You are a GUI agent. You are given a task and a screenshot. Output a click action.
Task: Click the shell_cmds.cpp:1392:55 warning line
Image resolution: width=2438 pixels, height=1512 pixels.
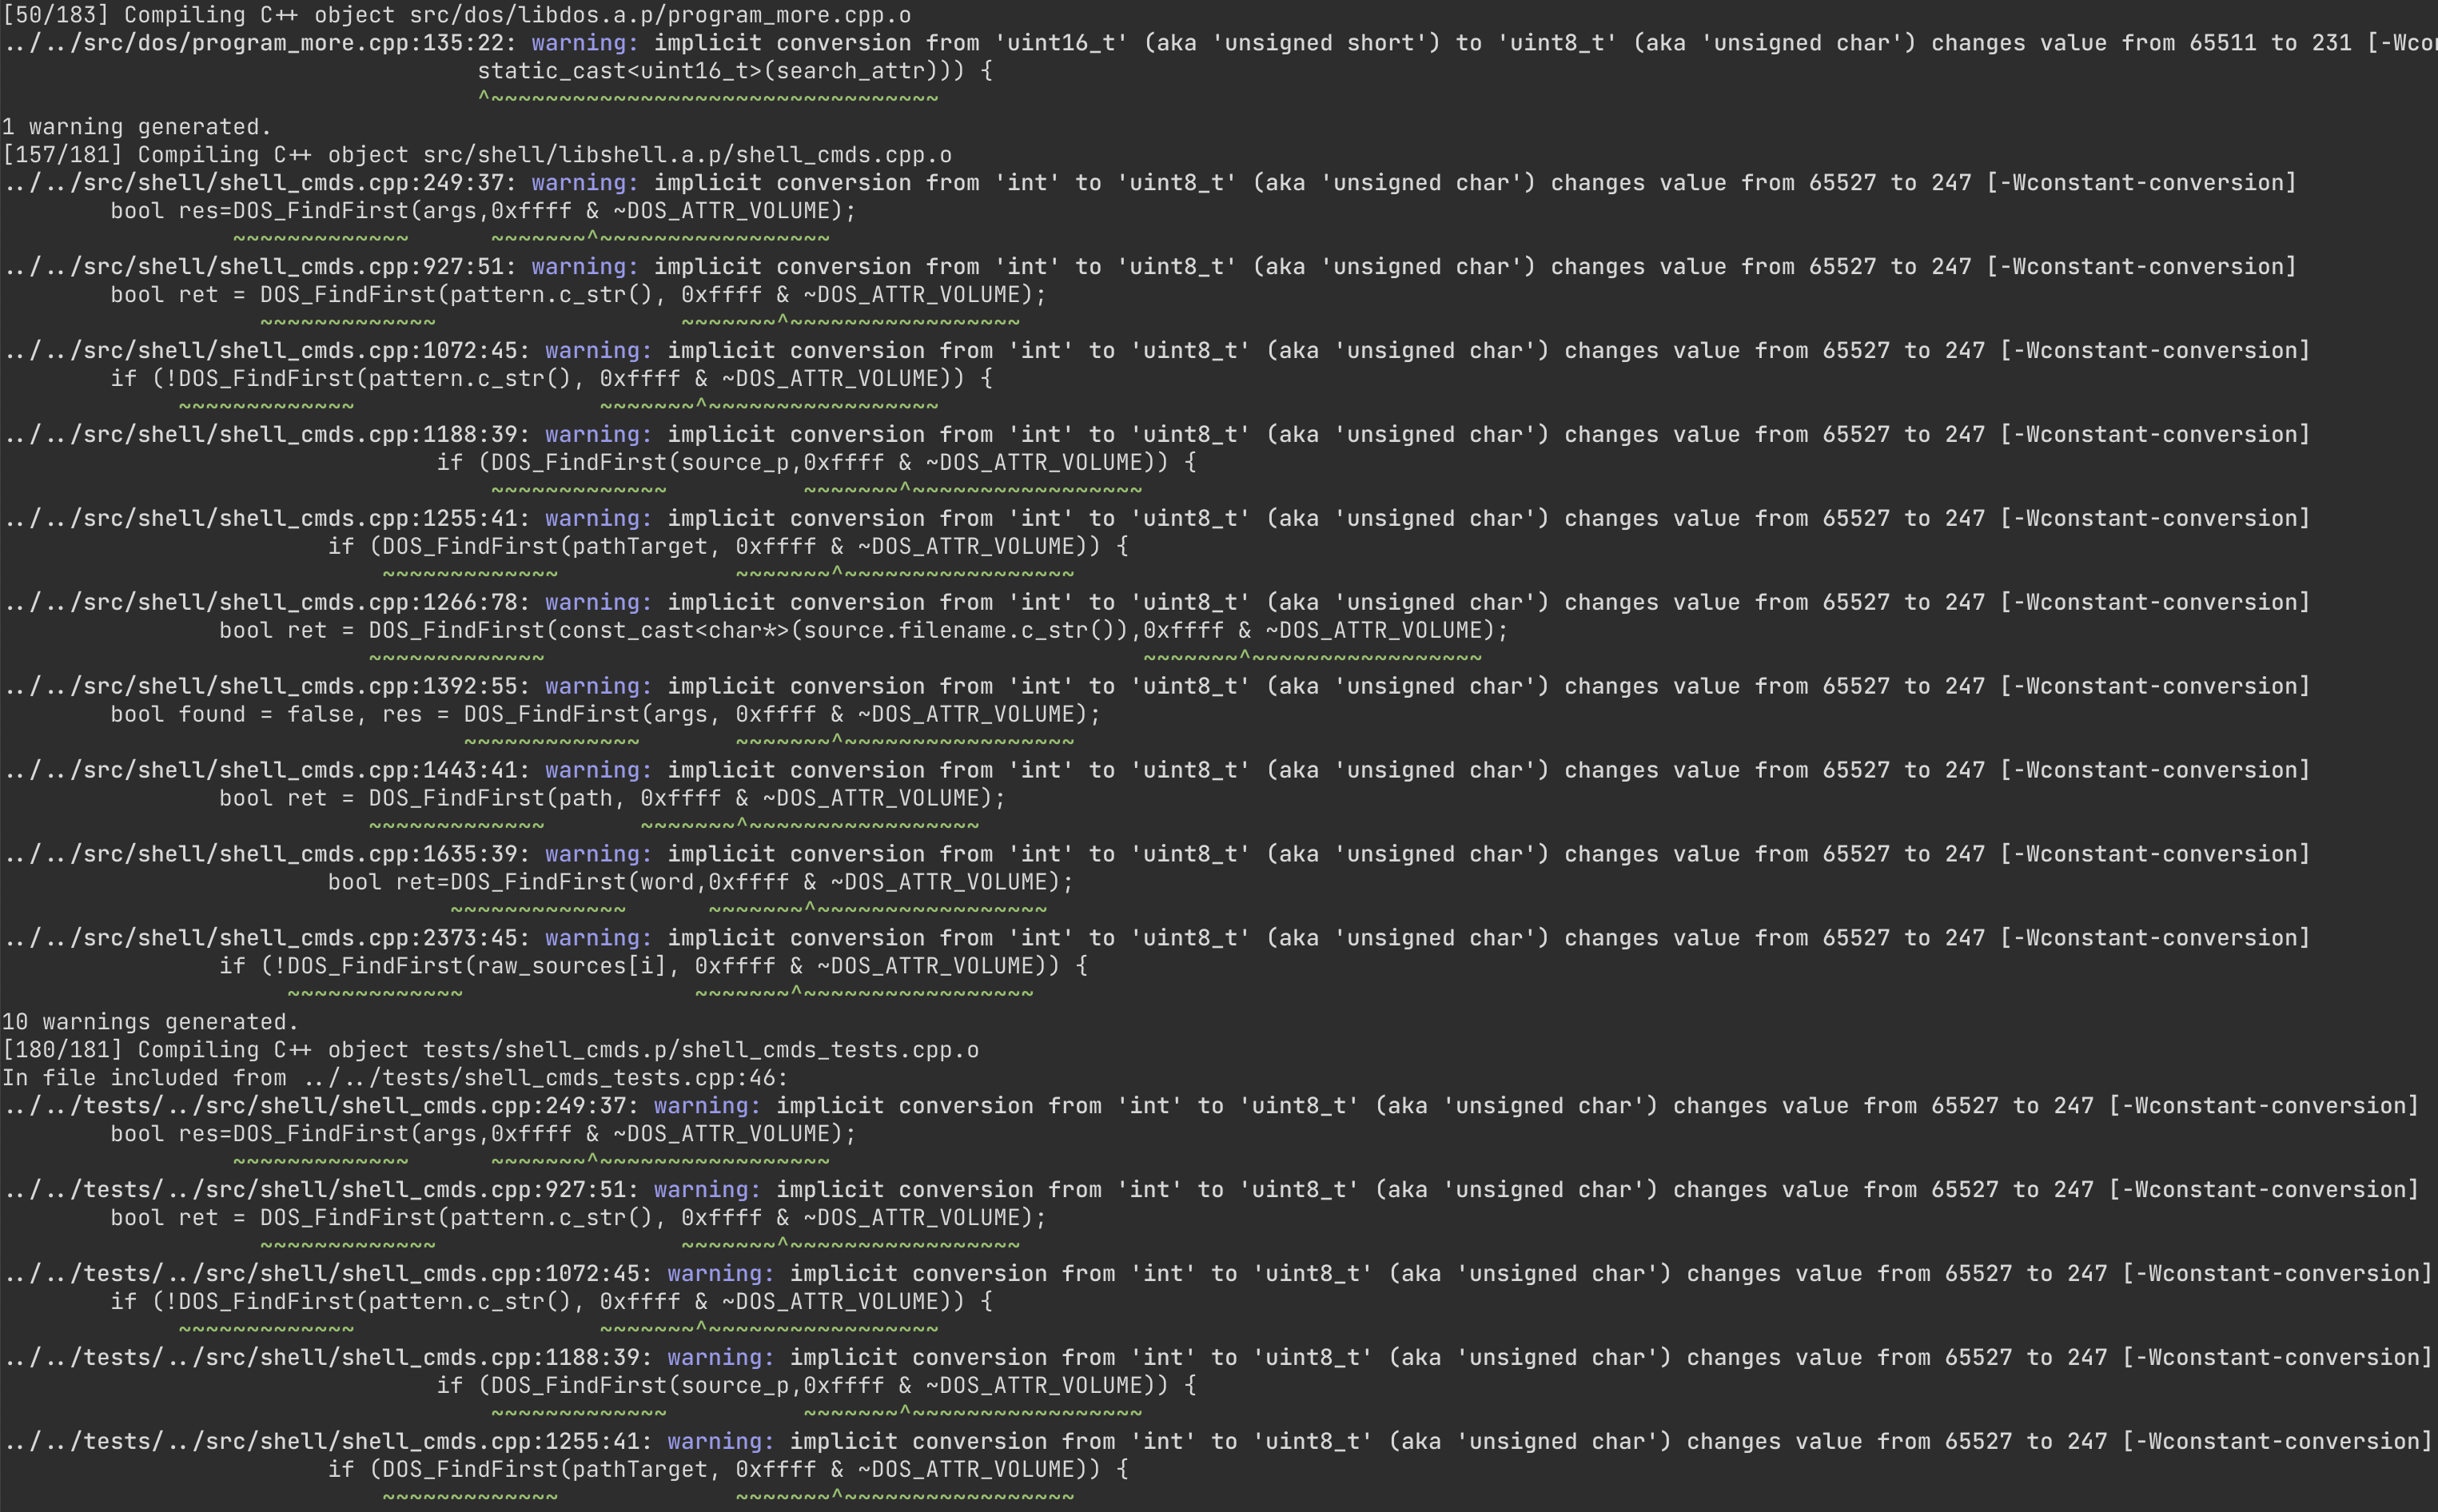pyautogui.click(x=1156, y=687)
